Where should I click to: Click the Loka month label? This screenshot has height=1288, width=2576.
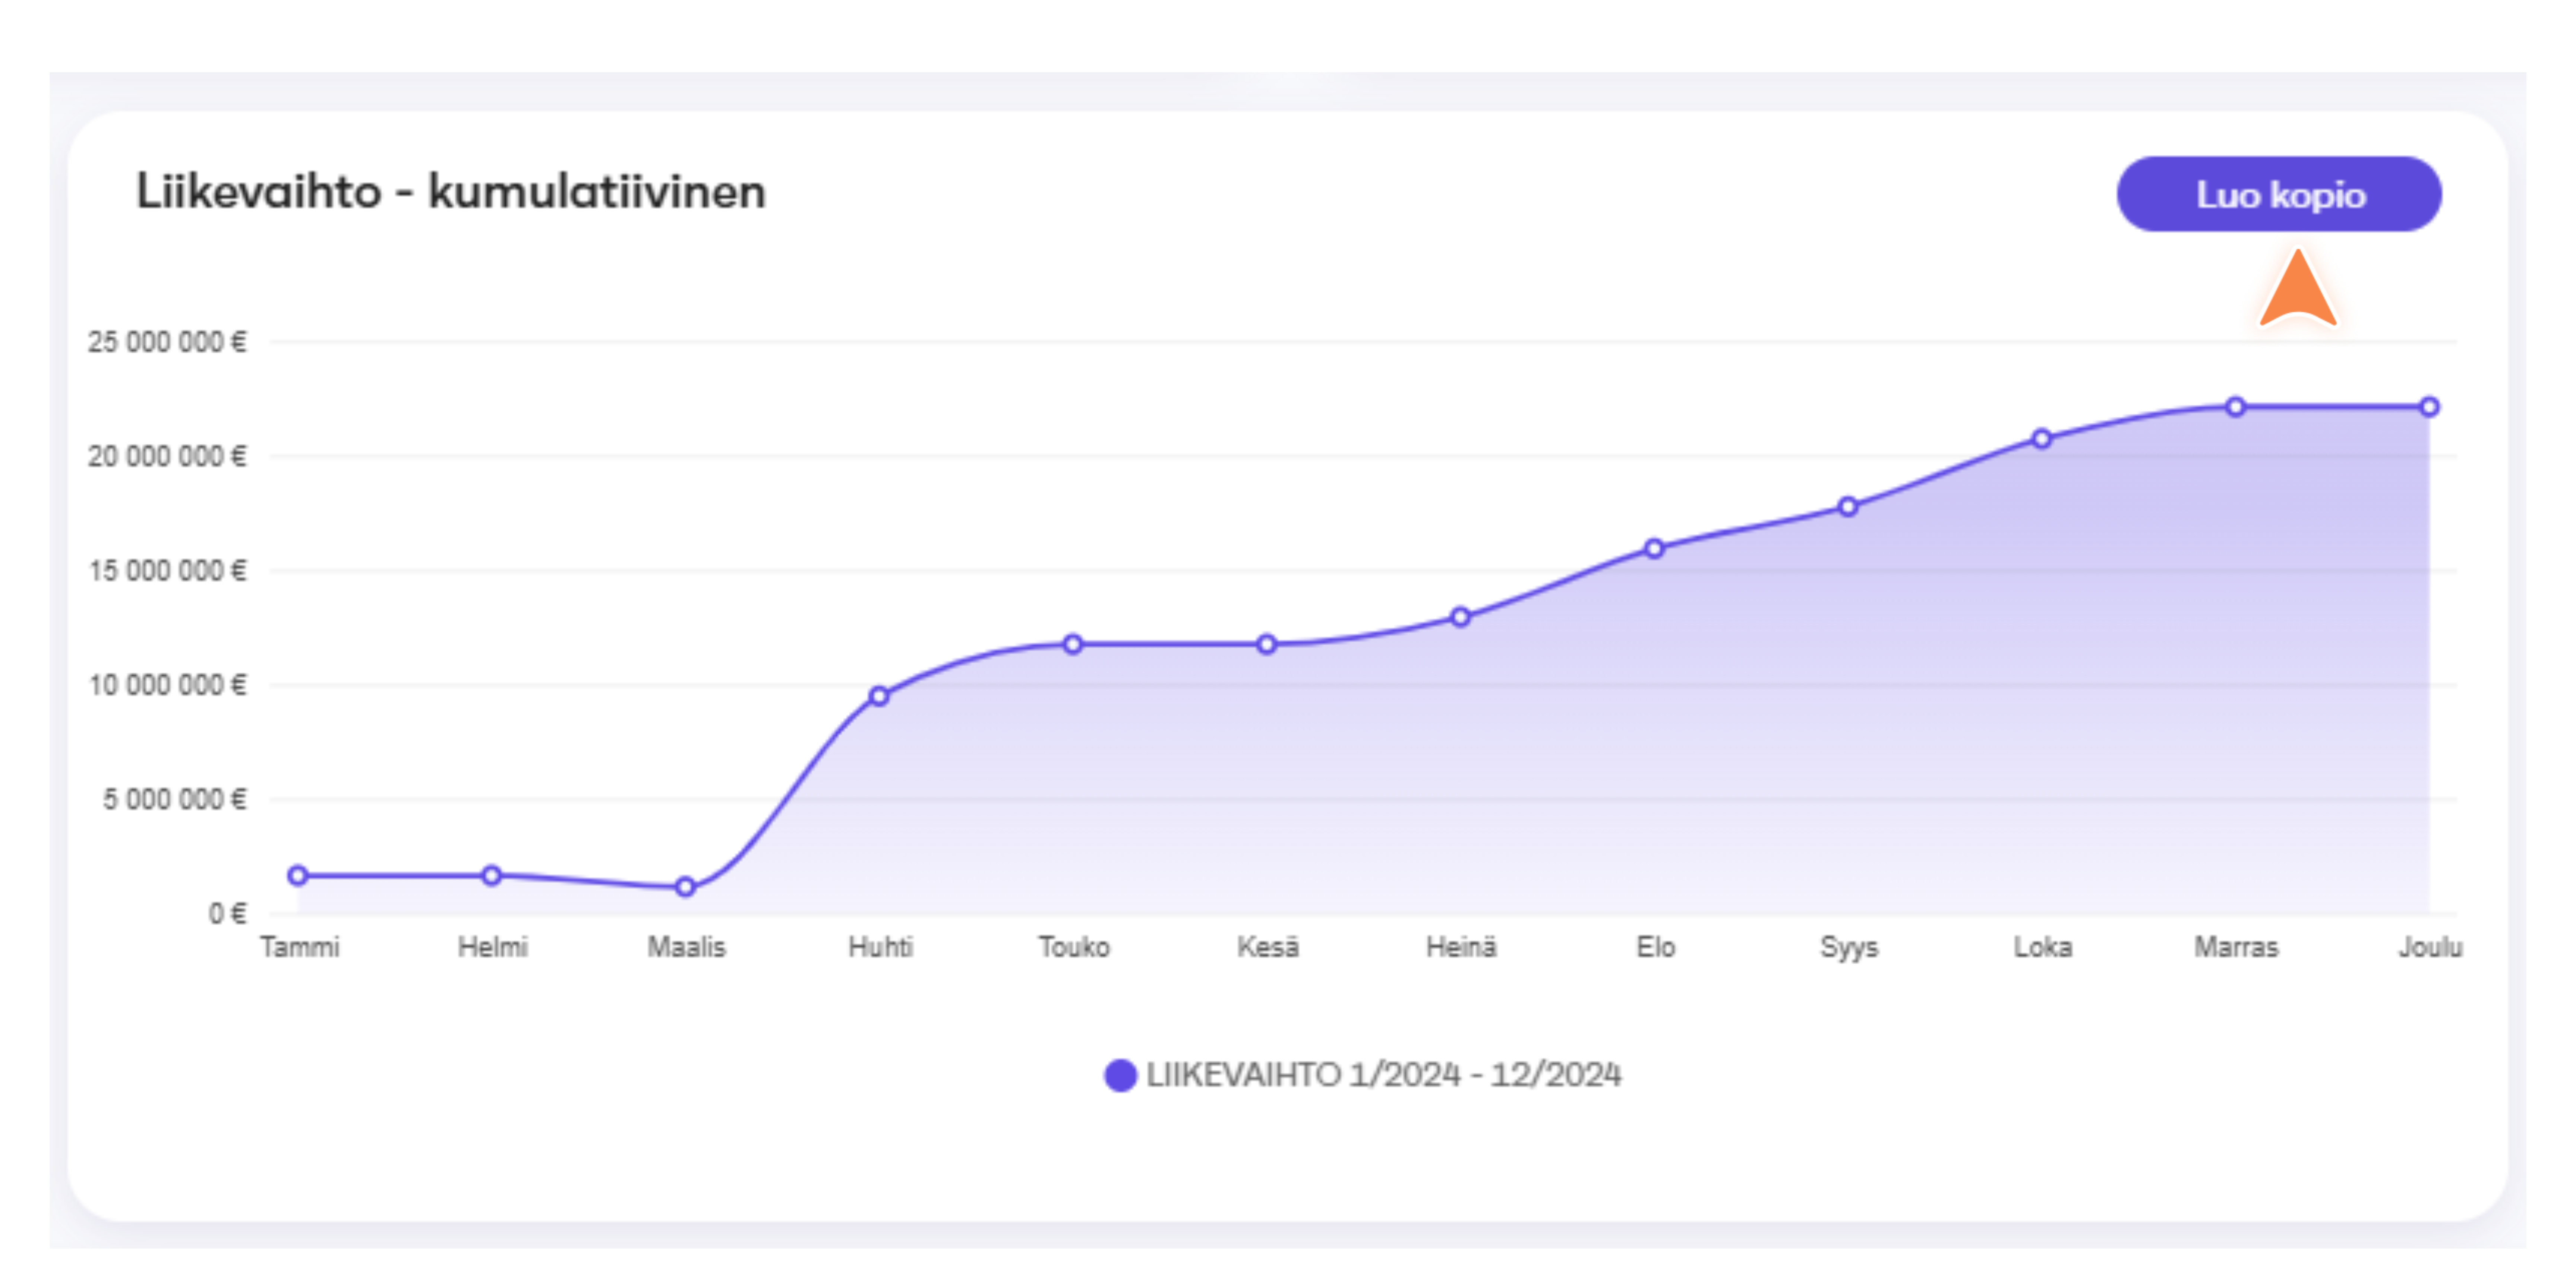2043,947
